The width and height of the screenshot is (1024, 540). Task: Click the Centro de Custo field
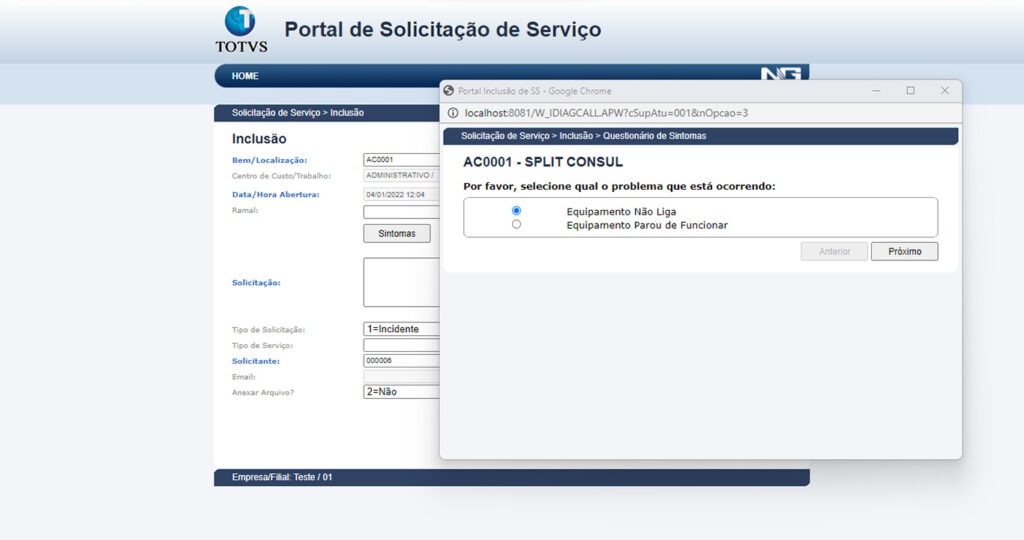click(402, 175)
